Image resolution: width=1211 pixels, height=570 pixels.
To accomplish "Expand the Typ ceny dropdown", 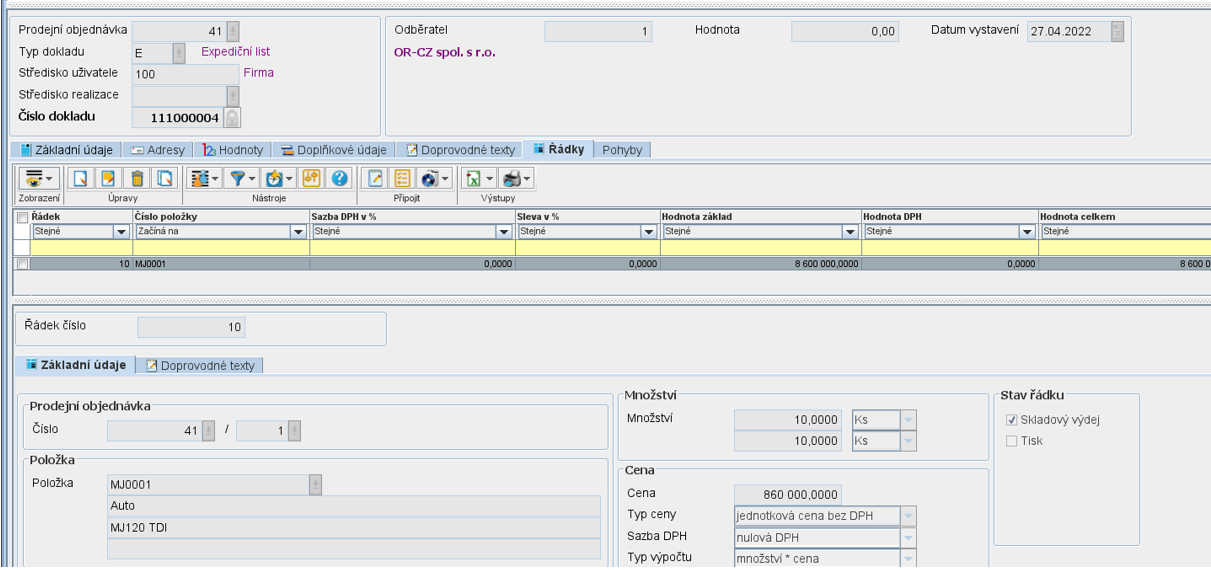I will click(x=908, y=516).
